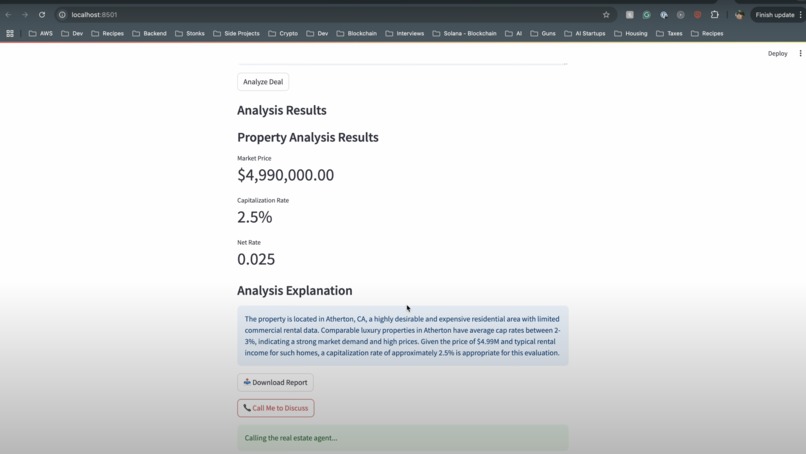Click the Analysis Results heading

coord(282,111)
